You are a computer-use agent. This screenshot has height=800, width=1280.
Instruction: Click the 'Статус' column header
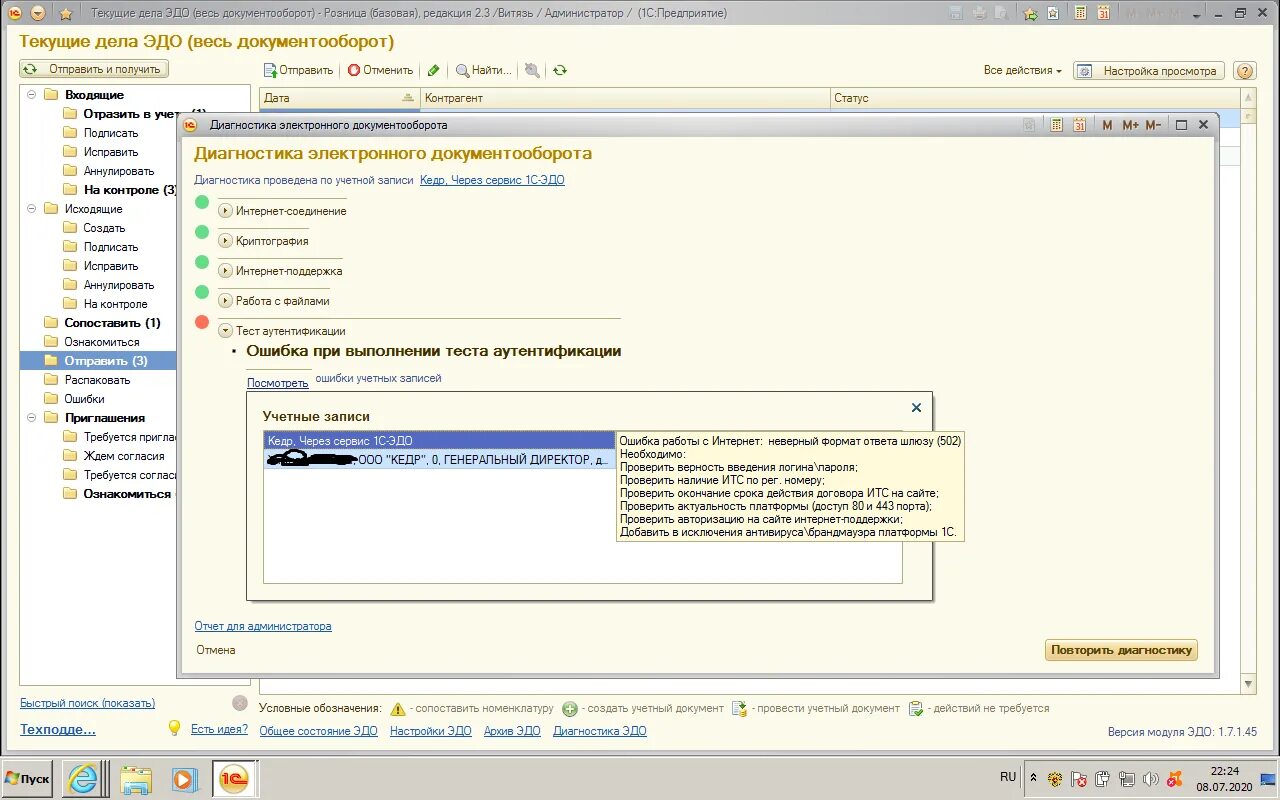[x=1033, y=98]
